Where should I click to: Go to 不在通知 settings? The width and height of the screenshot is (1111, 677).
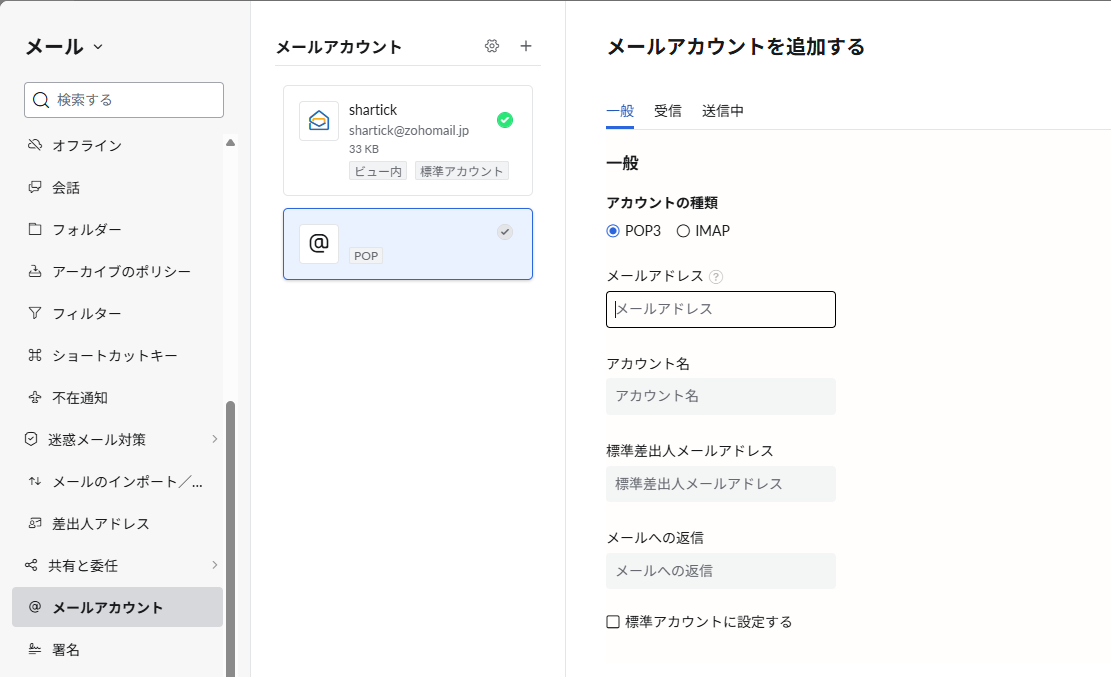(x=80, y=398)
